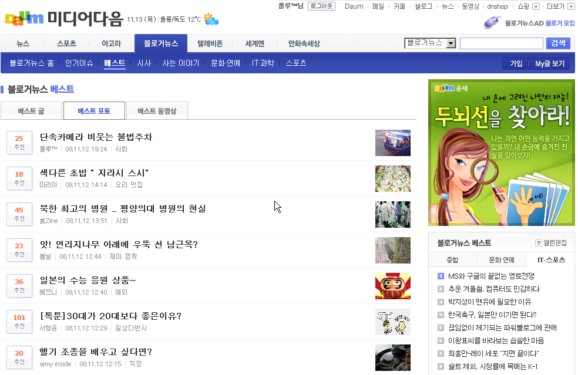Open article 북한 최고의 병원 평양의대 병원의 현실

pos(123,209)
